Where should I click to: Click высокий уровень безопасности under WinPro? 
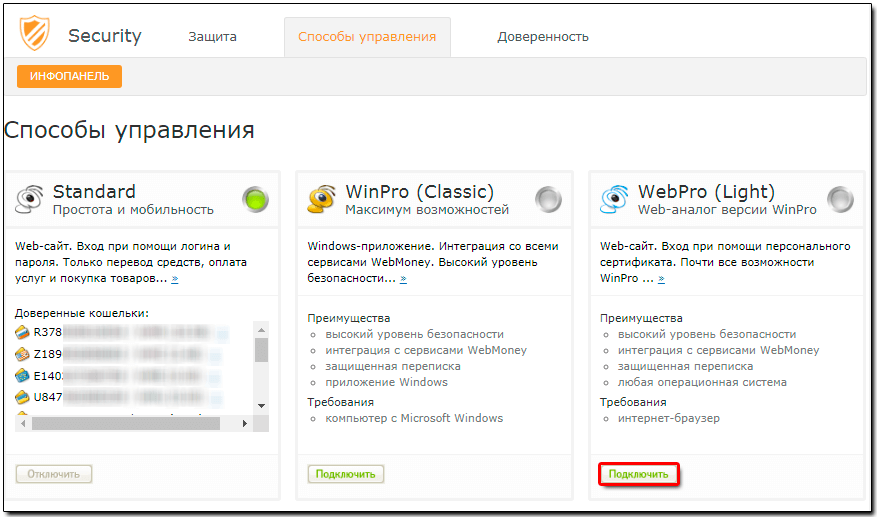click(414, 334)
